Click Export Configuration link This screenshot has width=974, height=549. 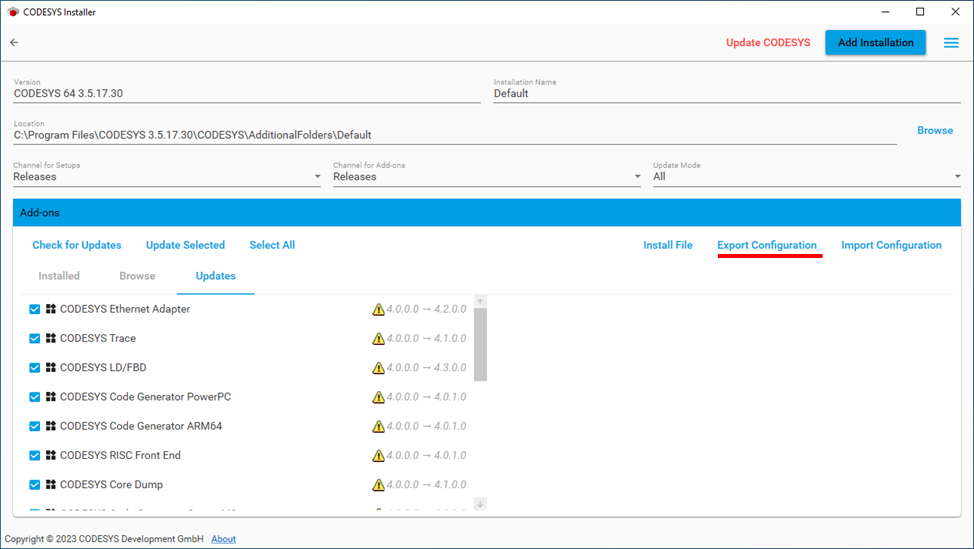click(767, 245)
